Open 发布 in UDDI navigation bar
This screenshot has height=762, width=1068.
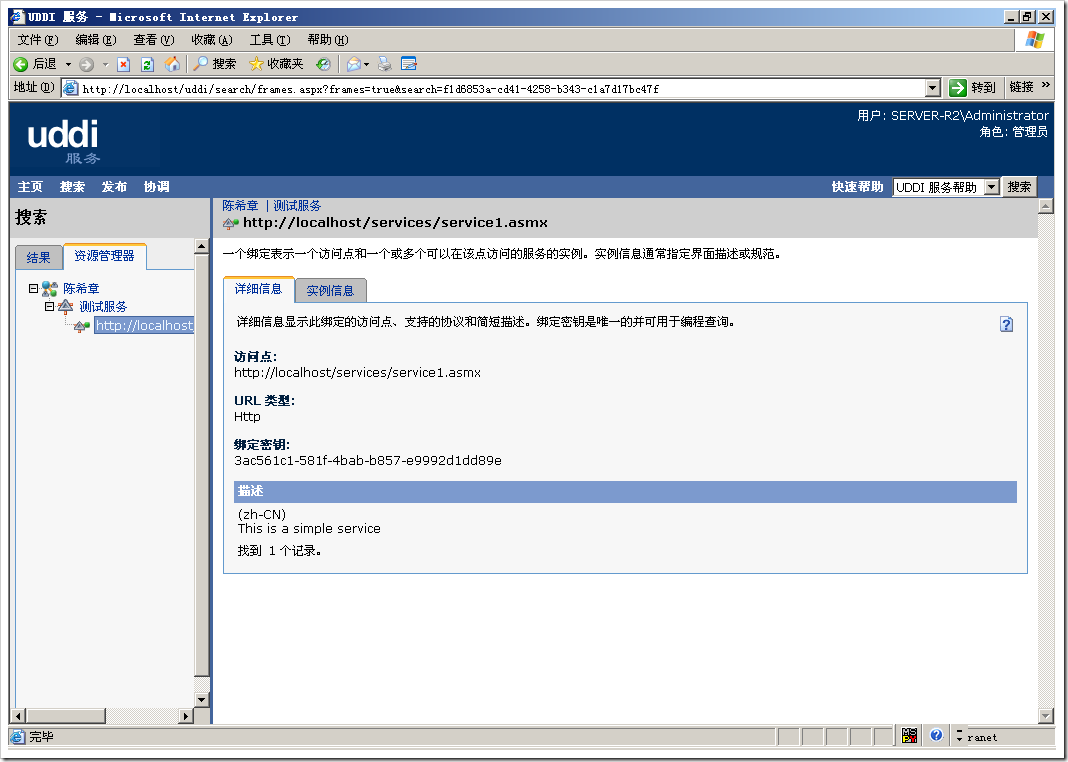[114, 187]
